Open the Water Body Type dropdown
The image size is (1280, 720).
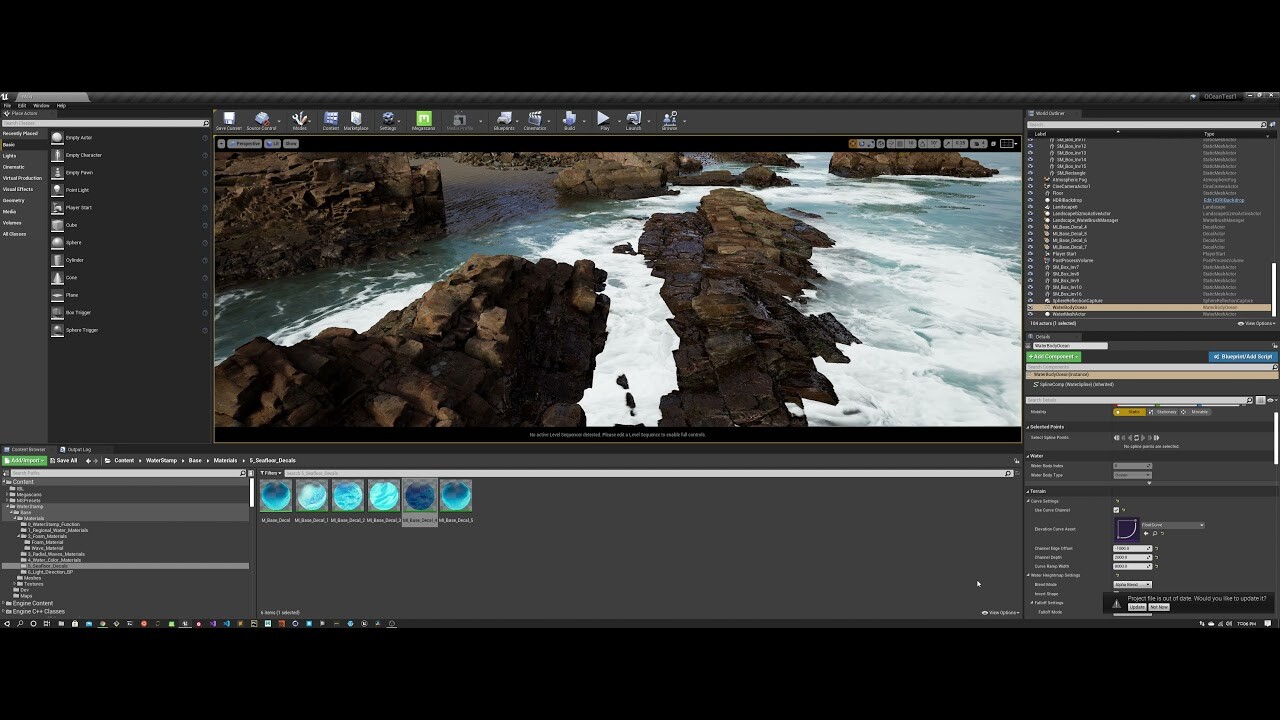(x=1132, y=475)
